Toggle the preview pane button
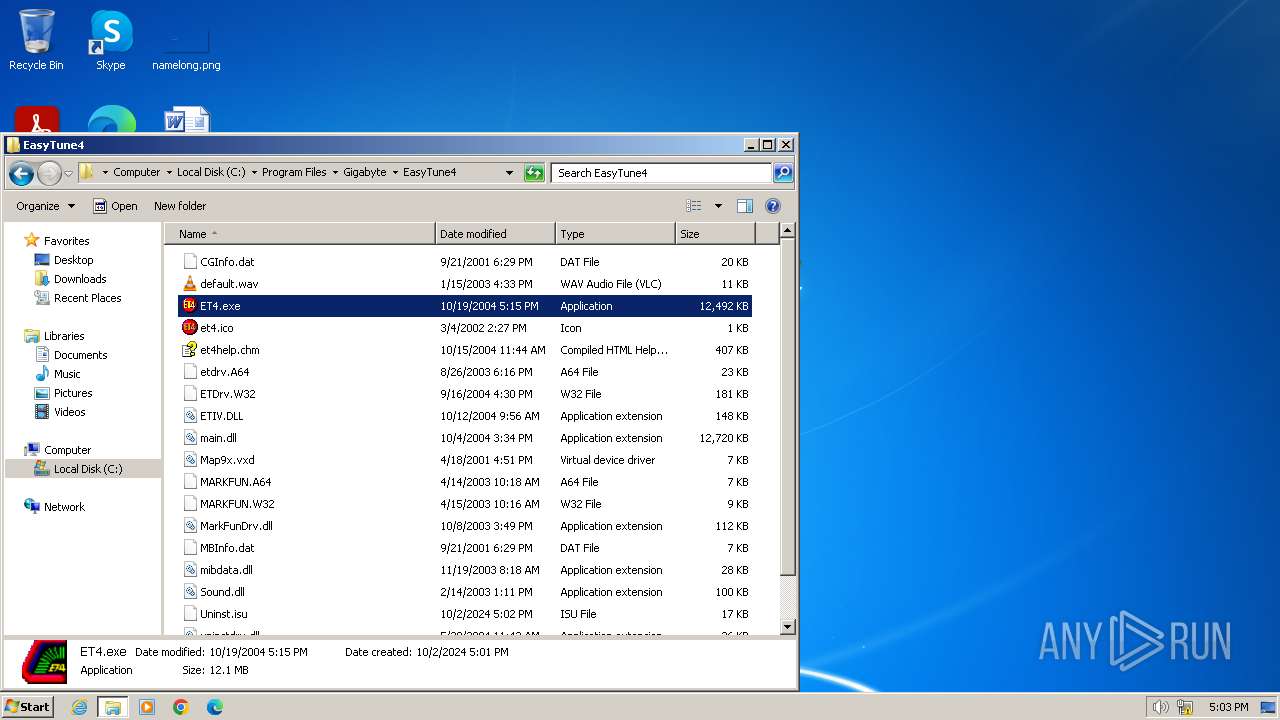 tap(745, 206)
